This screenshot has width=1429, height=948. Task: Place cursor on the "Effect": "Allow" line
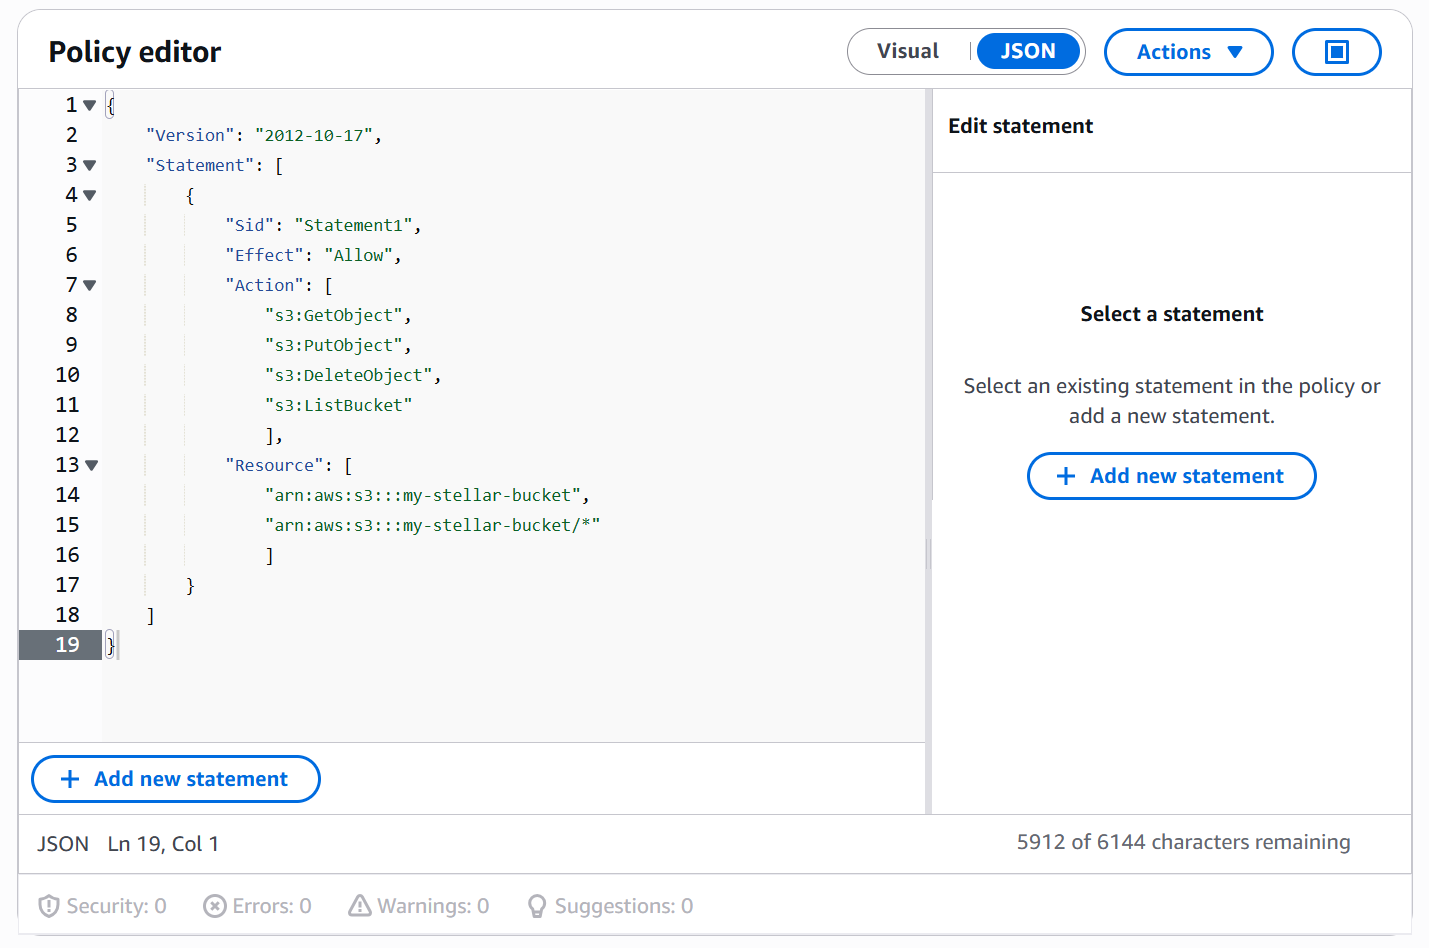click(x=312, y=256)
